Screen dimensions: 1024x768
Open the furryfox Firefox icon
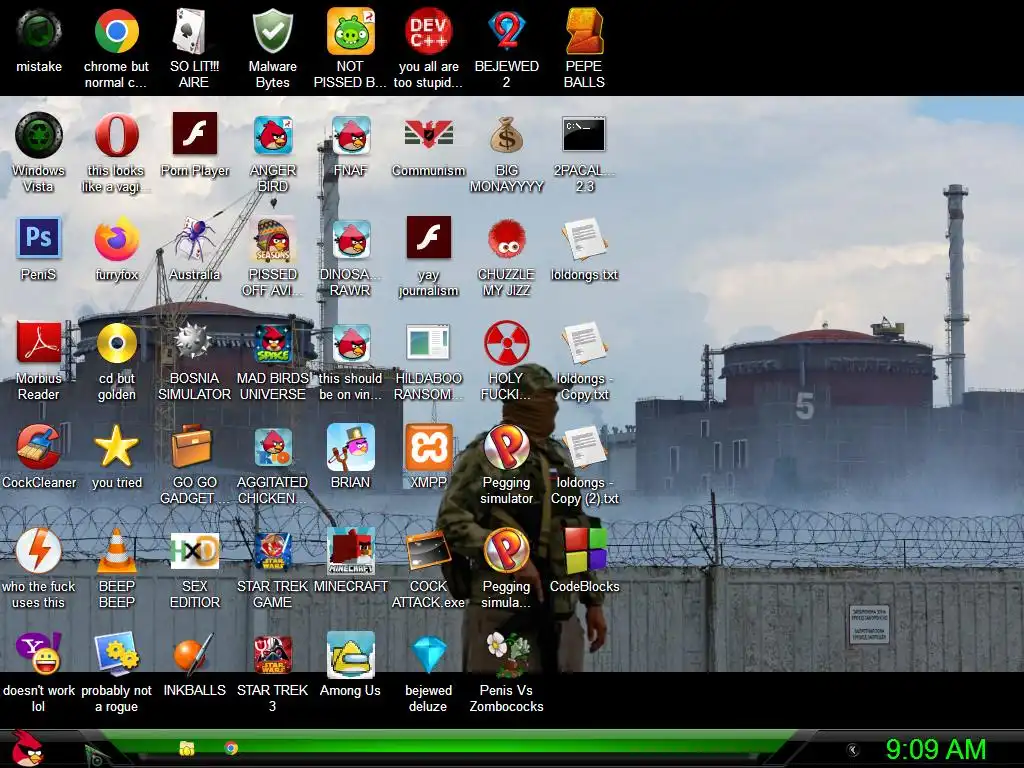[x=116, y=239]
